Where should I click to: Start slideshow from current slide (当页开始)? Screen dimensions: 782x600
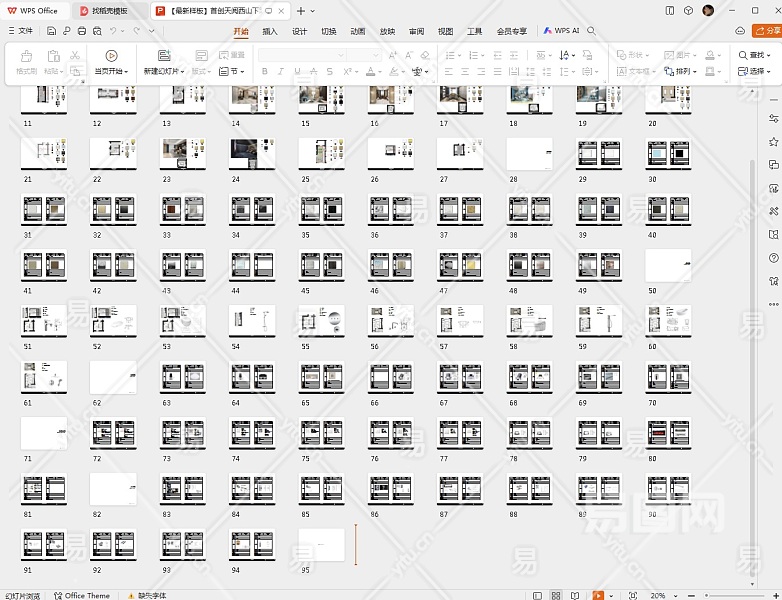coord(111,57)
